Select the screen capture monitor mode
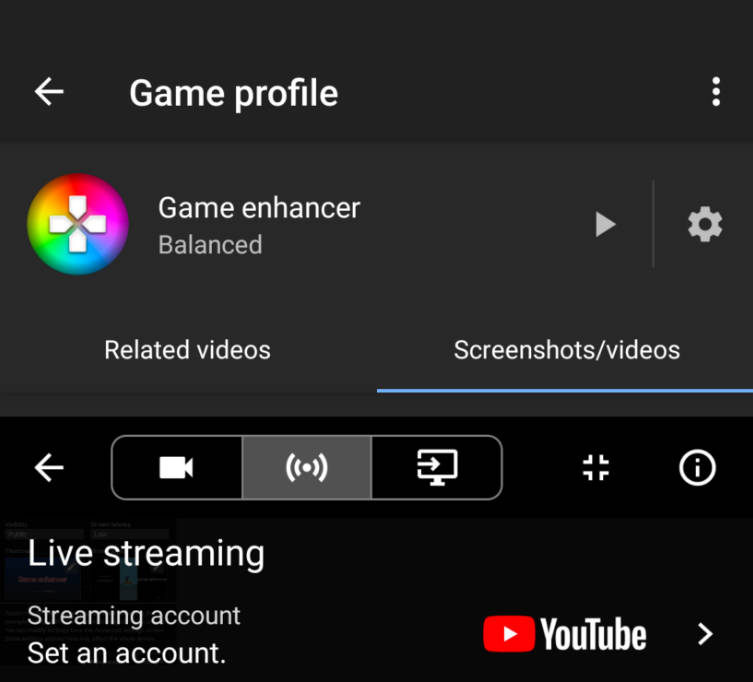 click(x=437, y=467)
